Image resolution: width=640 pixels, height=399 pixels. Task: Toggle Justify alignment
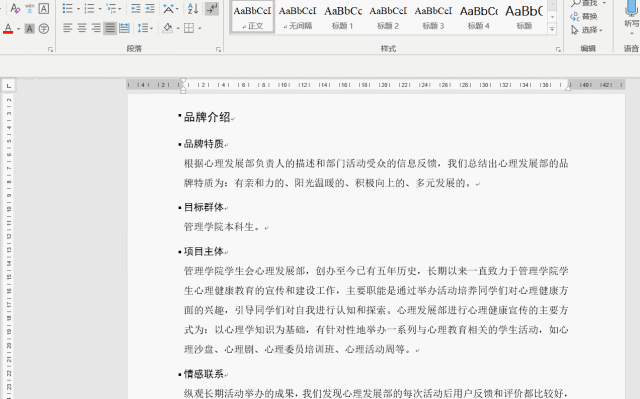click(110, 28)
